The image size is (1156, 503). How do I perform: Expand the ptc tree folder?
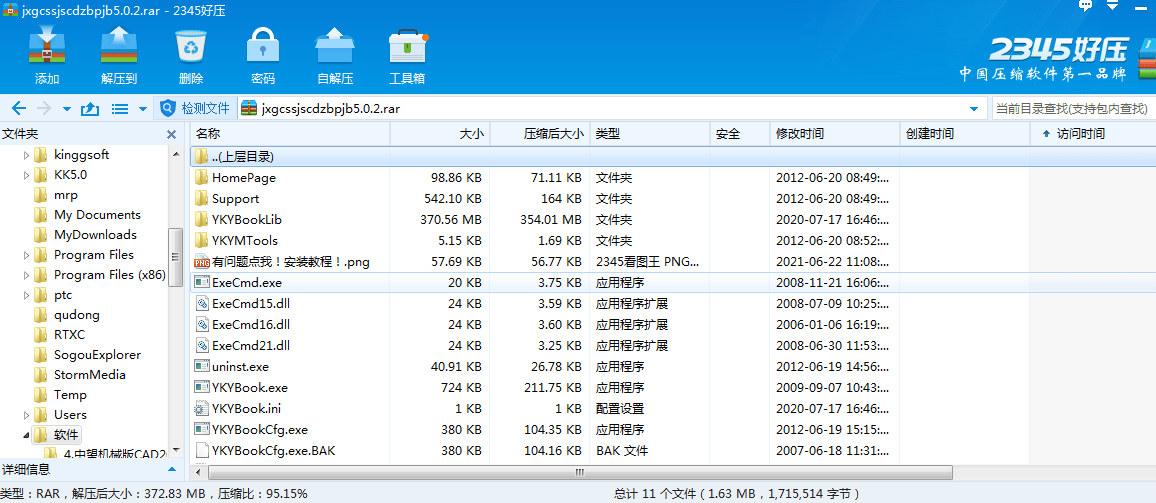point(27,295)
